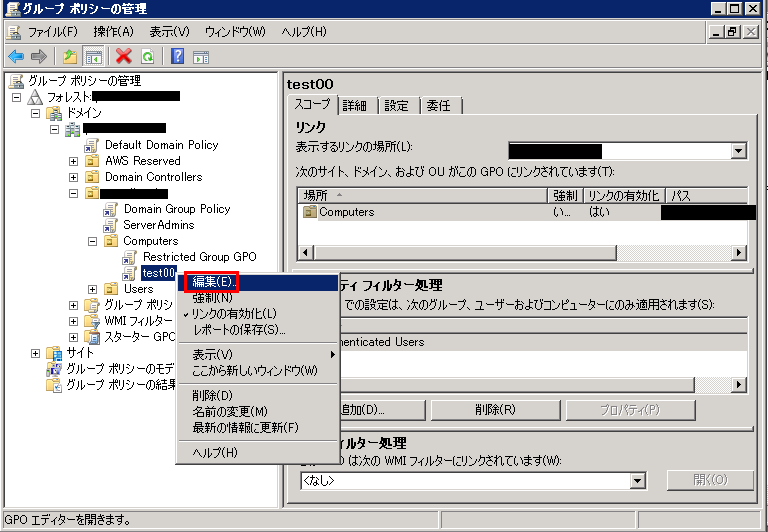Select the ServerAdmins GPO link icon
The image size is (768, 532).
click(110, 225)
